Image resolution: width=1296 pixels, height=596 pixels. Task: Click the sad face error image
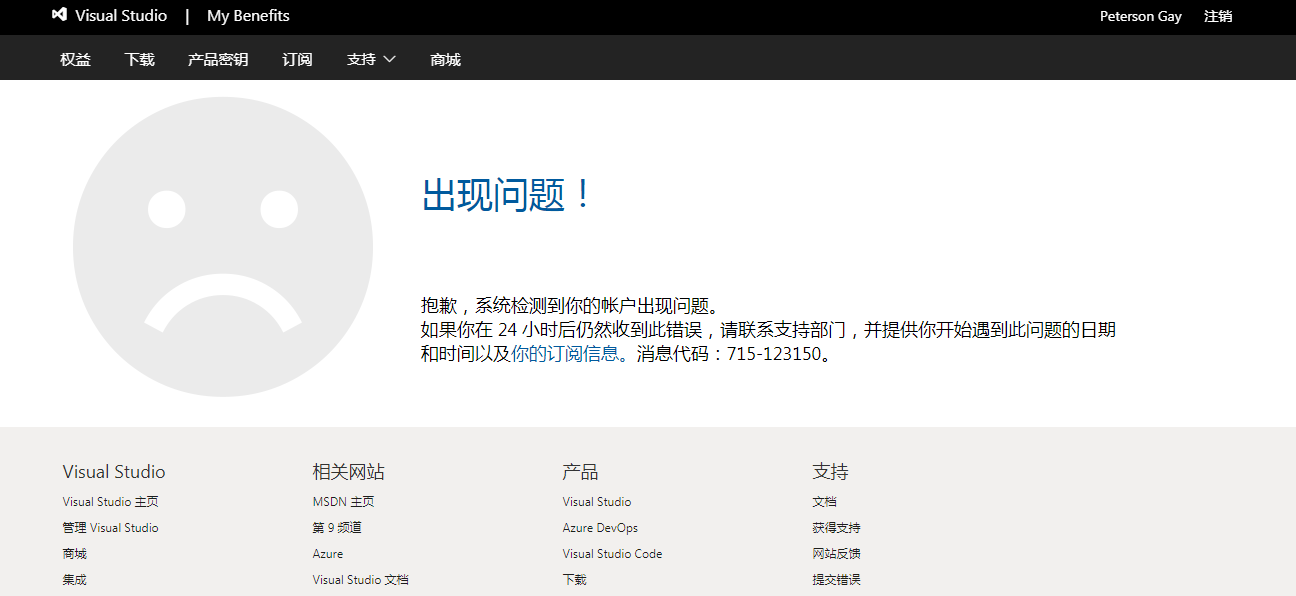[223, 247]
